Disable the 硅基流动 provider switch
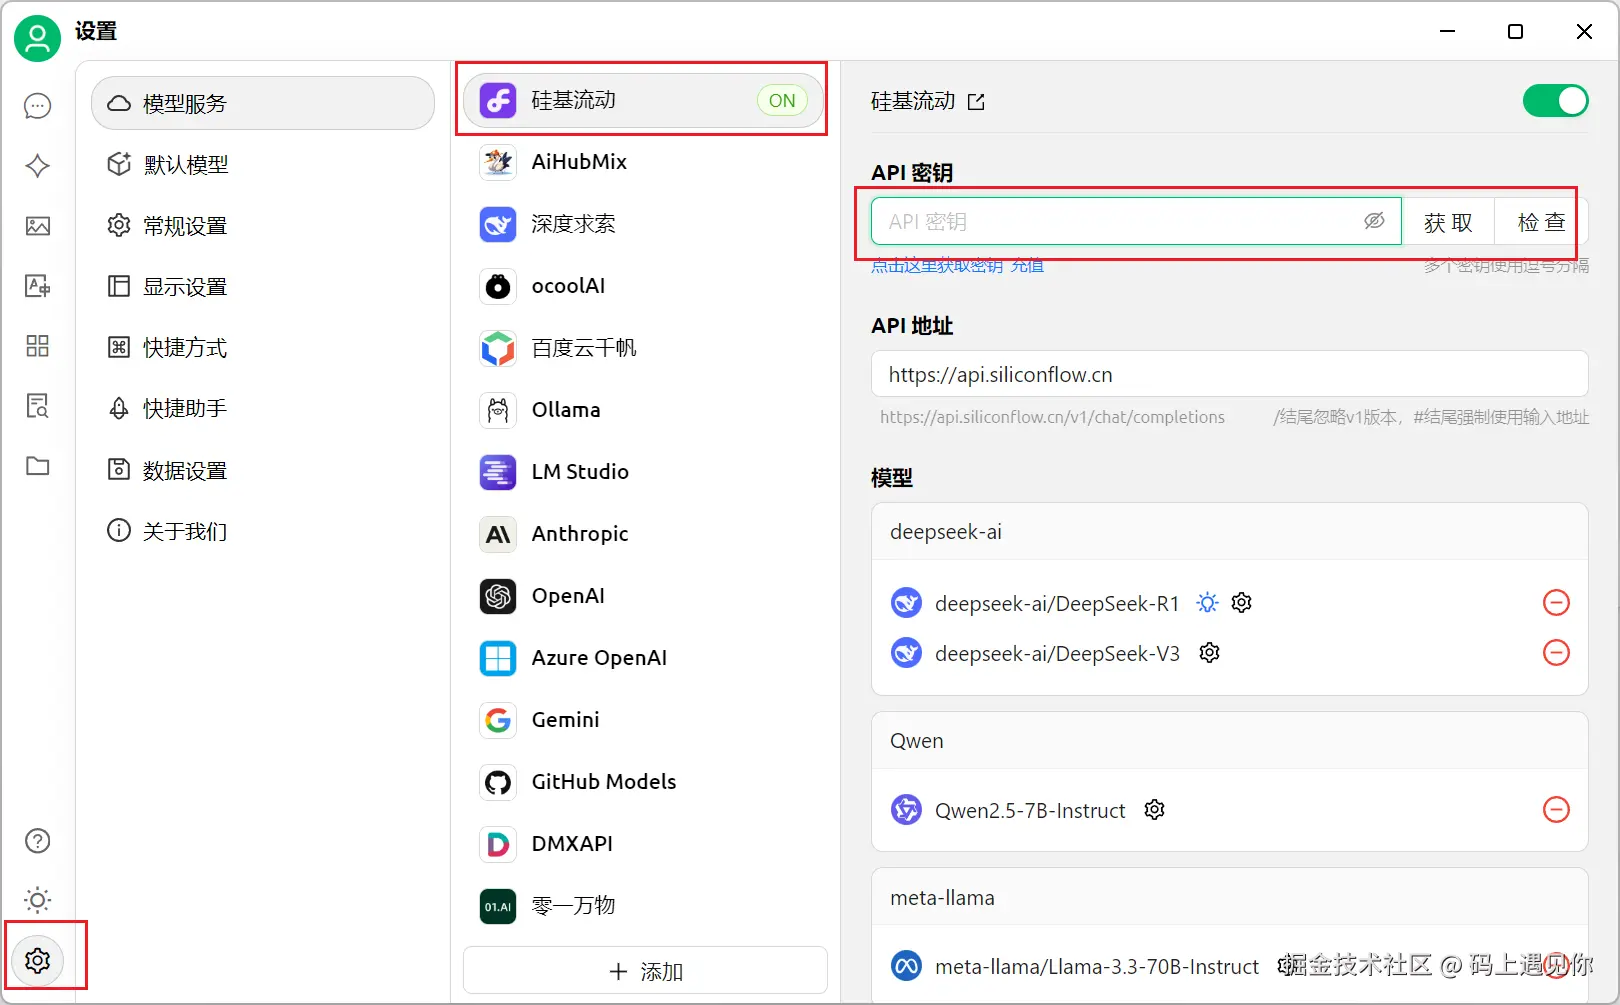The width and height of the screenshot is (1620, 1005). point(1555,101)
